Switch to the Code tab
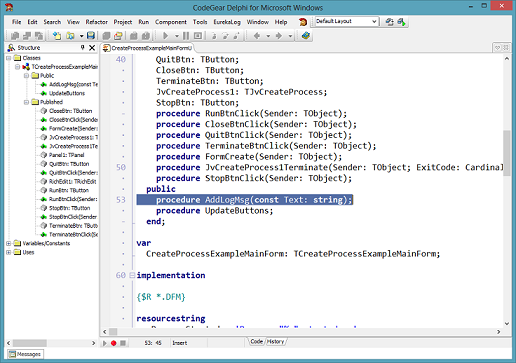The image size is (516, 363). coord(256,342)
